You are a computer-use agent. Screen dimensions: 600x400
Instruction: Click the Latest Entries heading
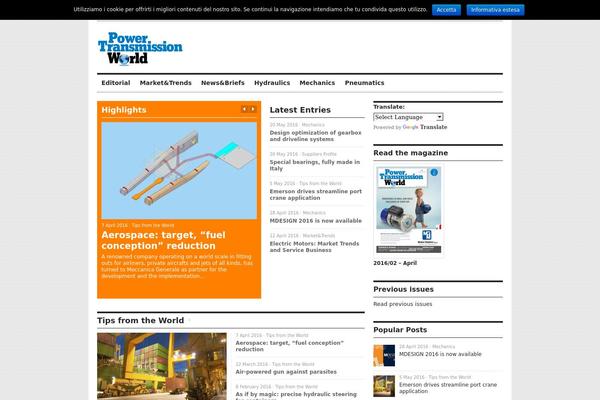pos(300,110)
